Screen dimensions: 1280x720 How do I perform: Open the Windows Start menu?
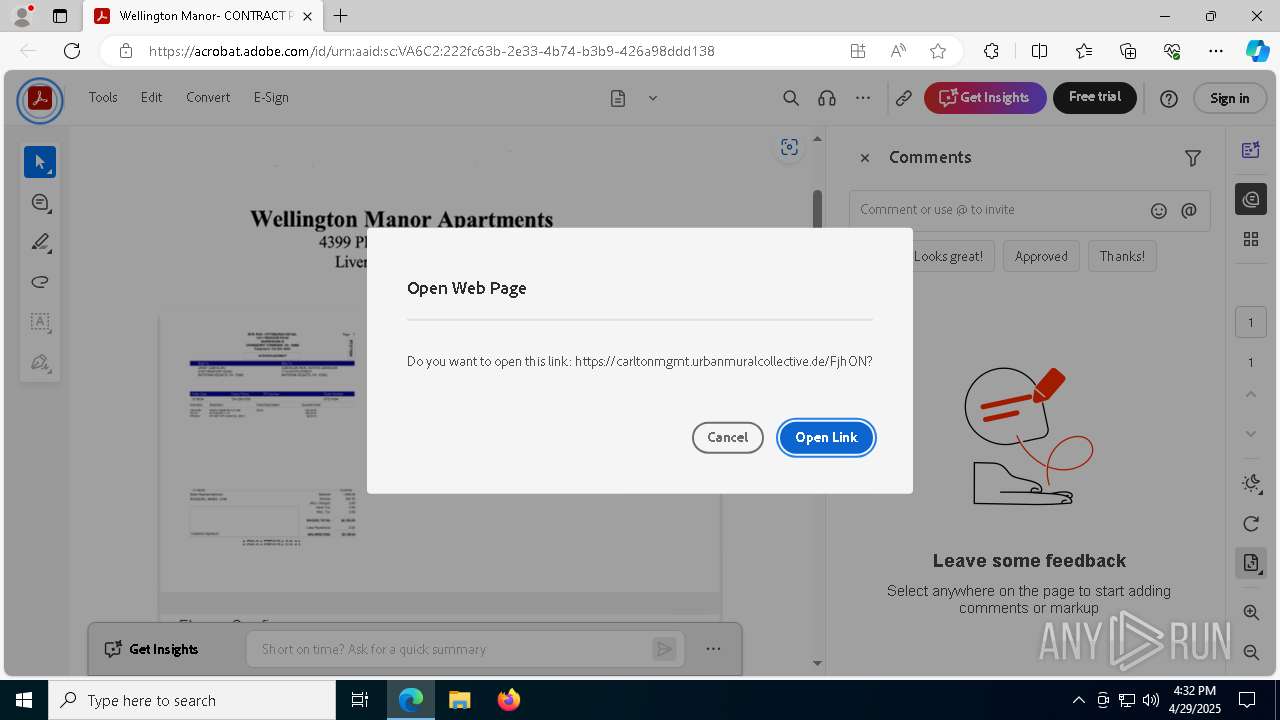point(24,700)
